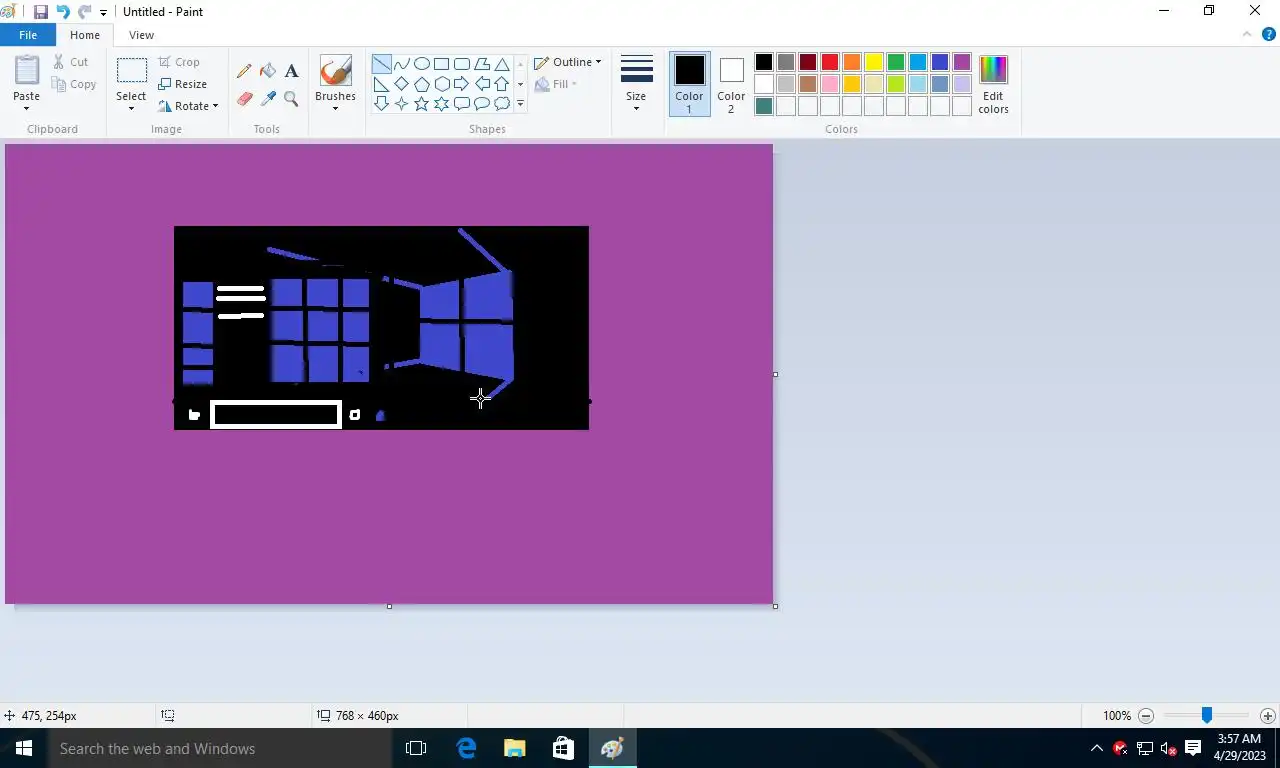The height and width of the screenshot is (768, 1280).
Task: Open the Edit colors dialog
Action: 993,84
